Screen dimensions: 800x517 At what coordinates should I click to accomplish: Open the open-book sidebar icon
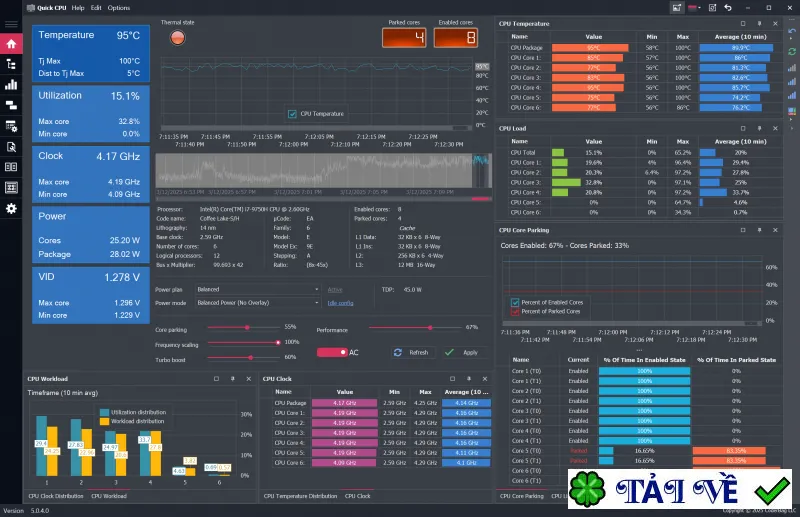(11, 167)
